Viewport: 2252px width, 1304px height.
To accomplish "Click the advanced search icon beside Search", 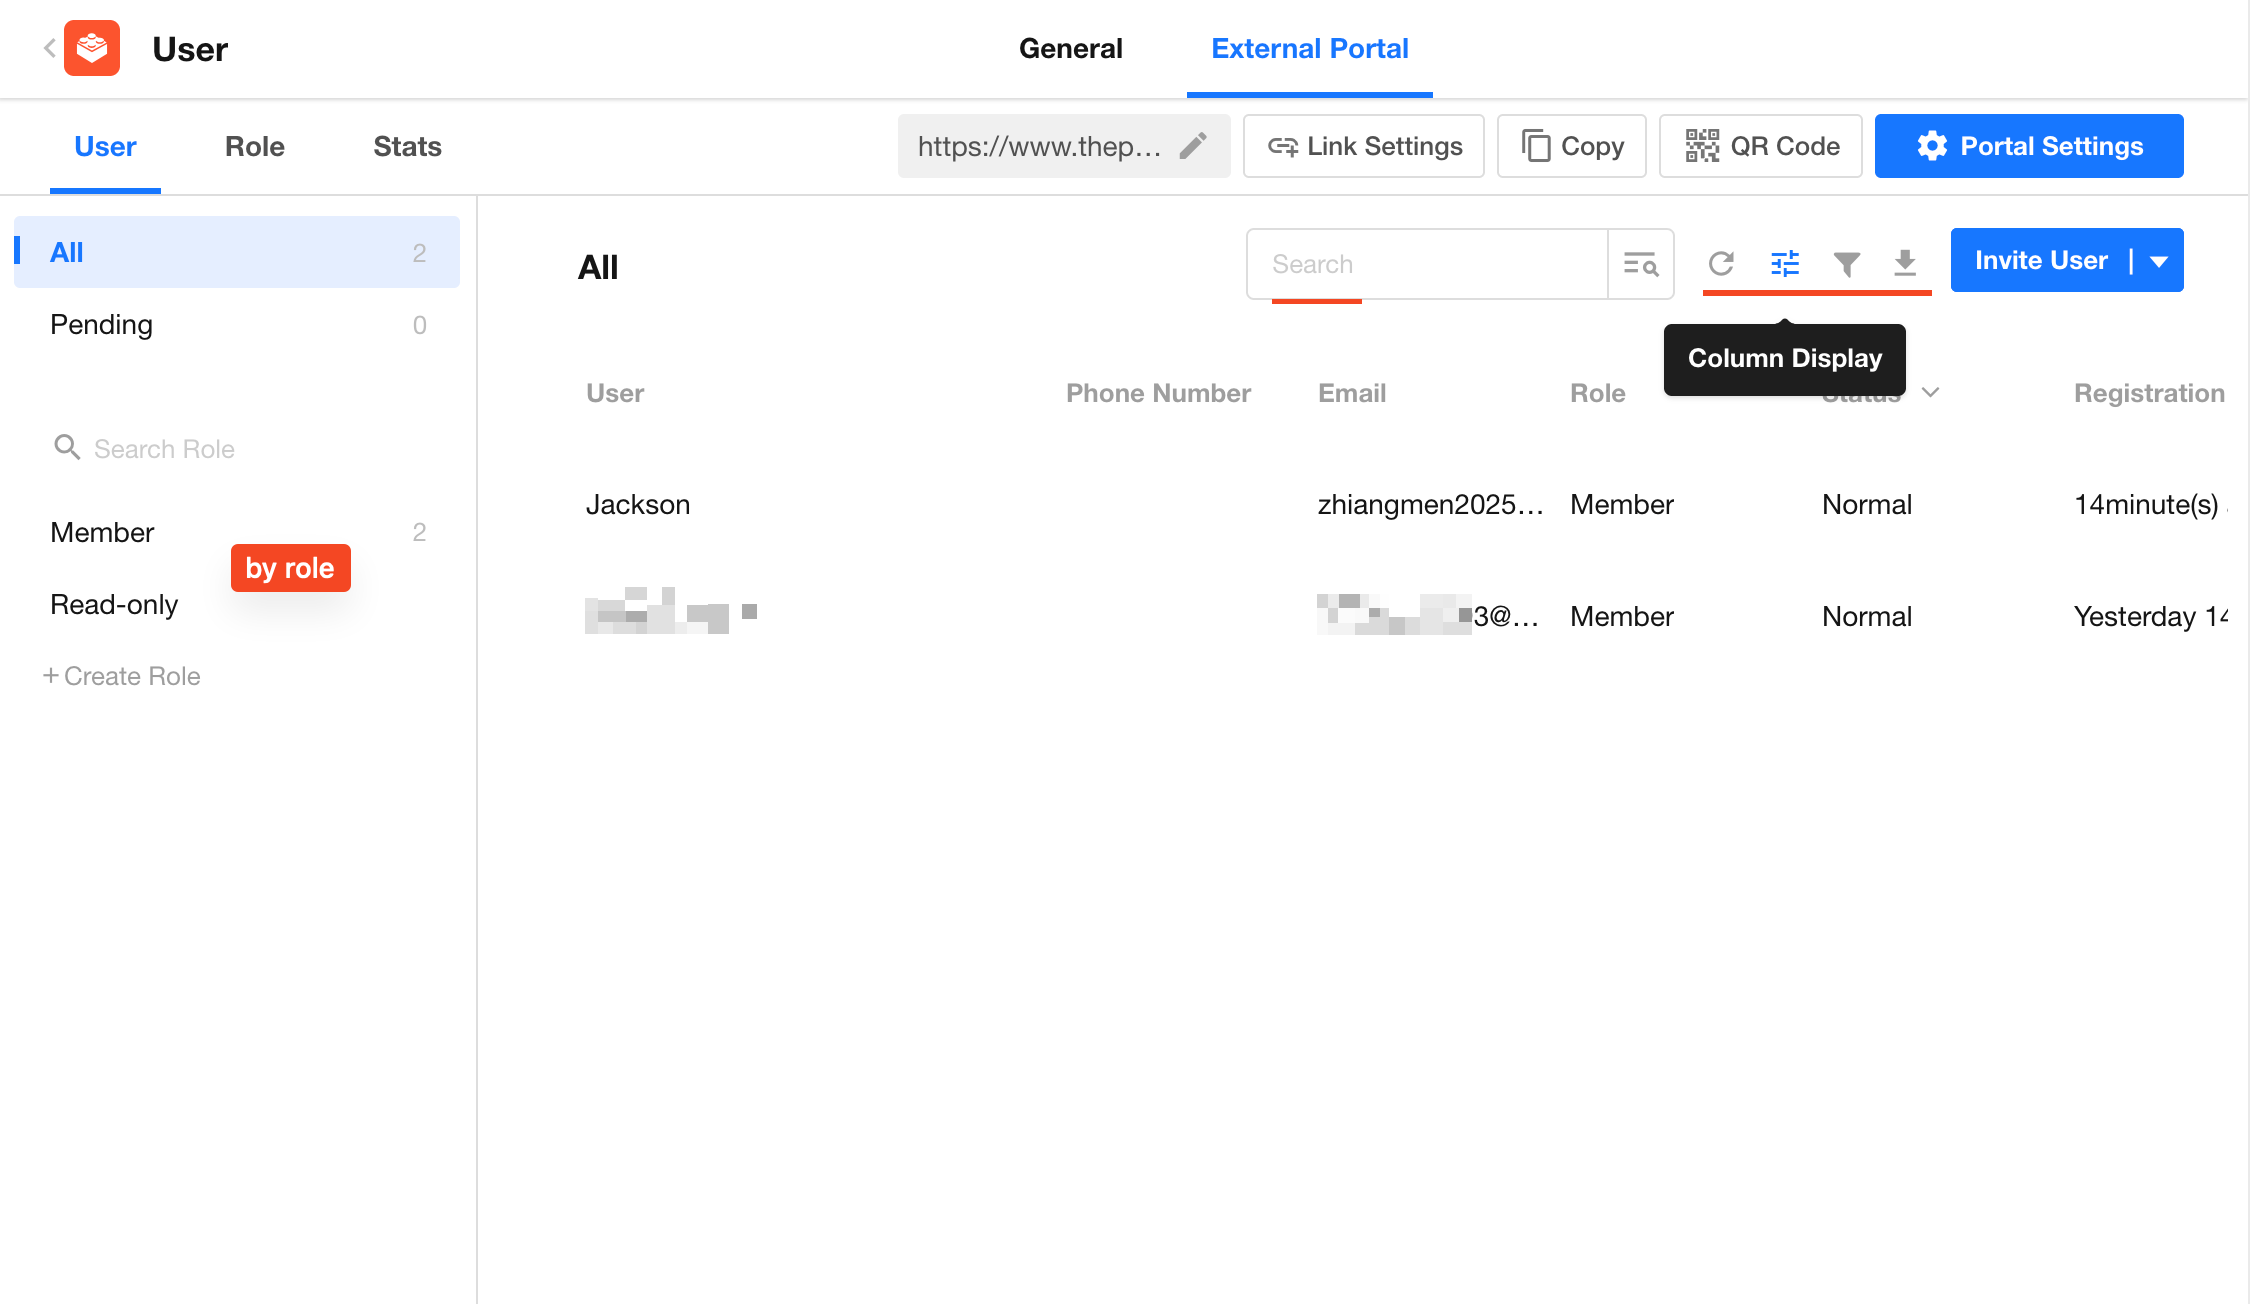I will 1641,264.
